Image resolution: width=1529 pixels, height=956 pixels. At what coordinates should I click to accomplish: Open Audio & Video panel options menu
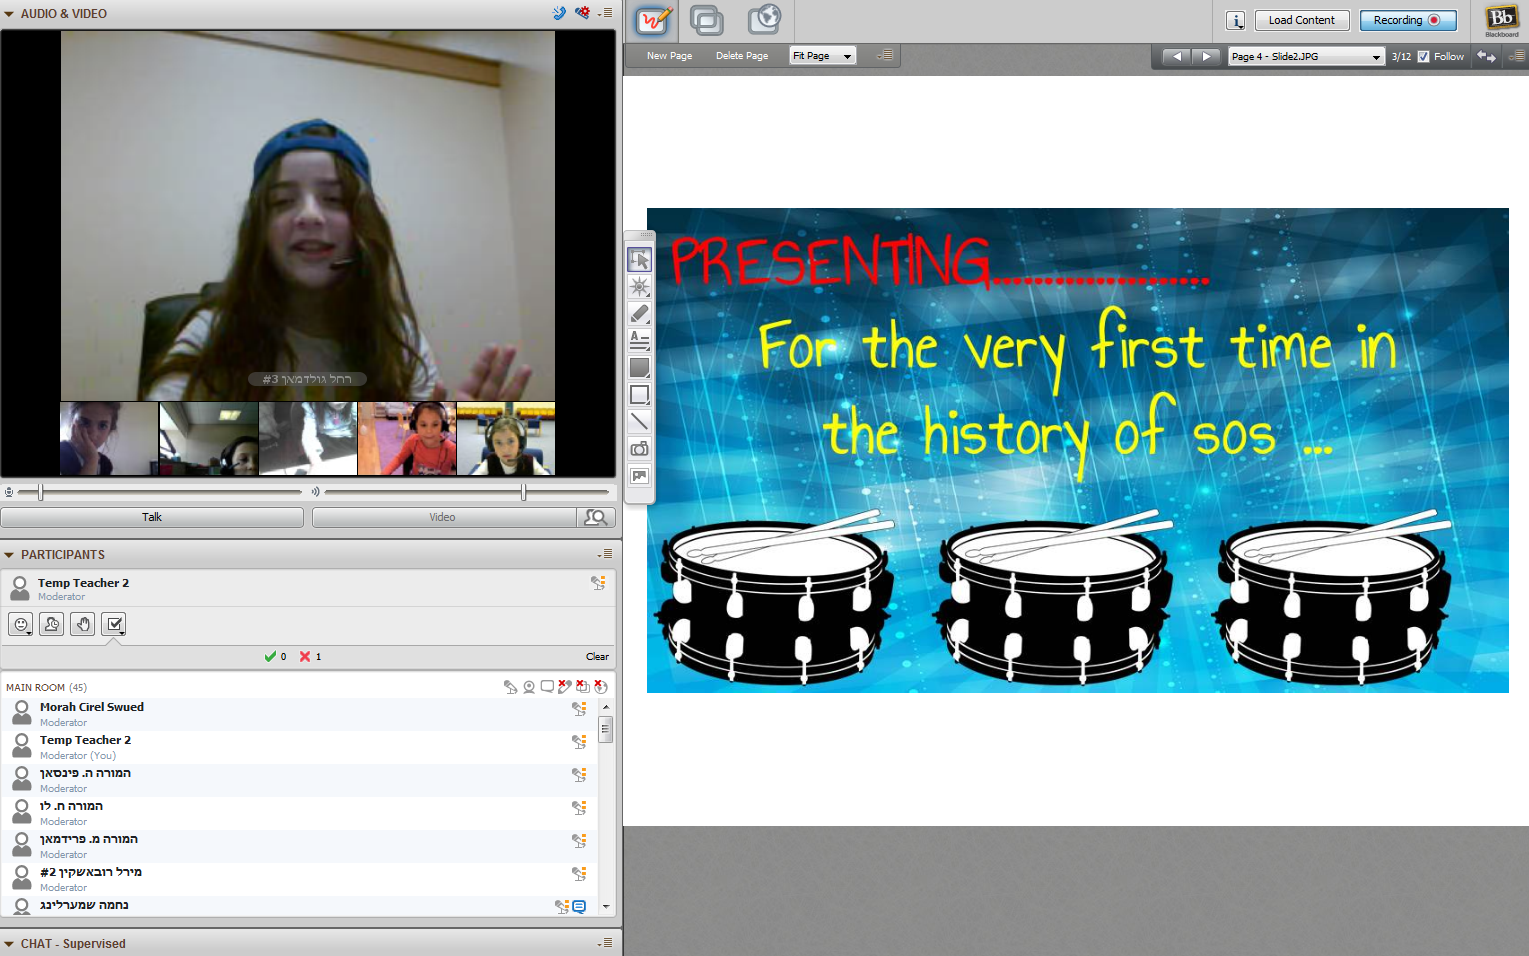coord(605,13)
